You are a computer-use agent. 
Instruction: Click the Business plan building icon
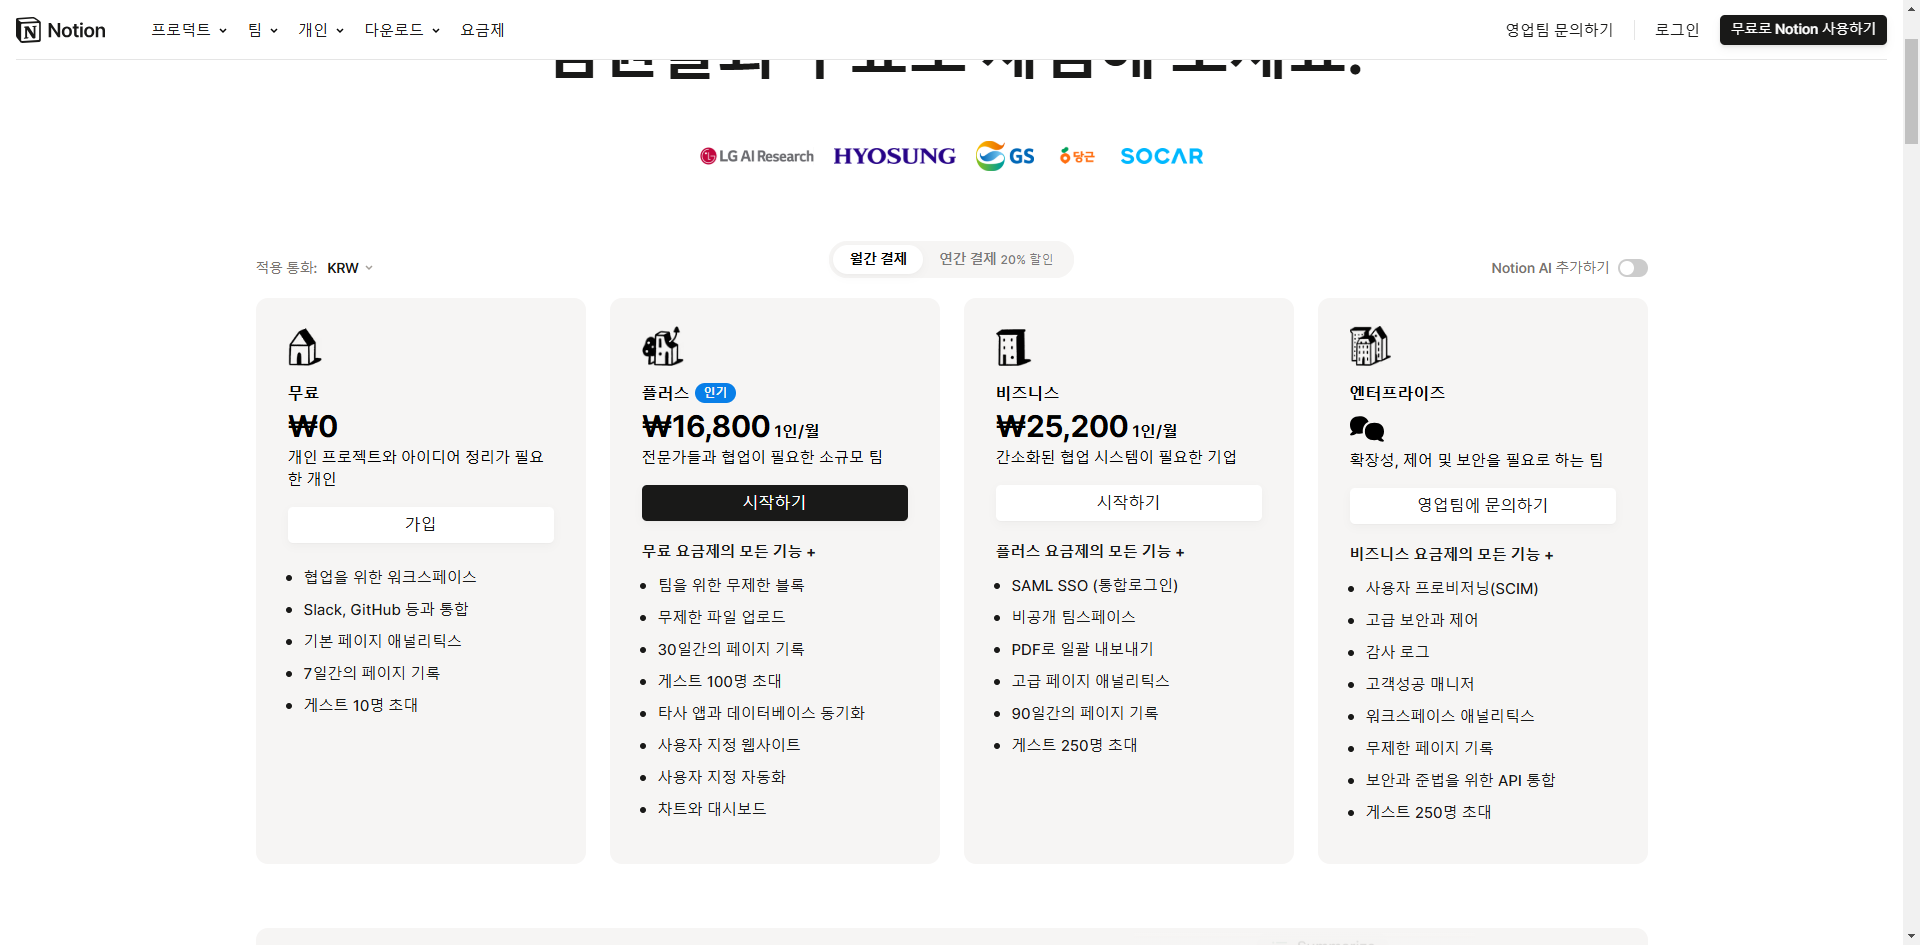1013,347
